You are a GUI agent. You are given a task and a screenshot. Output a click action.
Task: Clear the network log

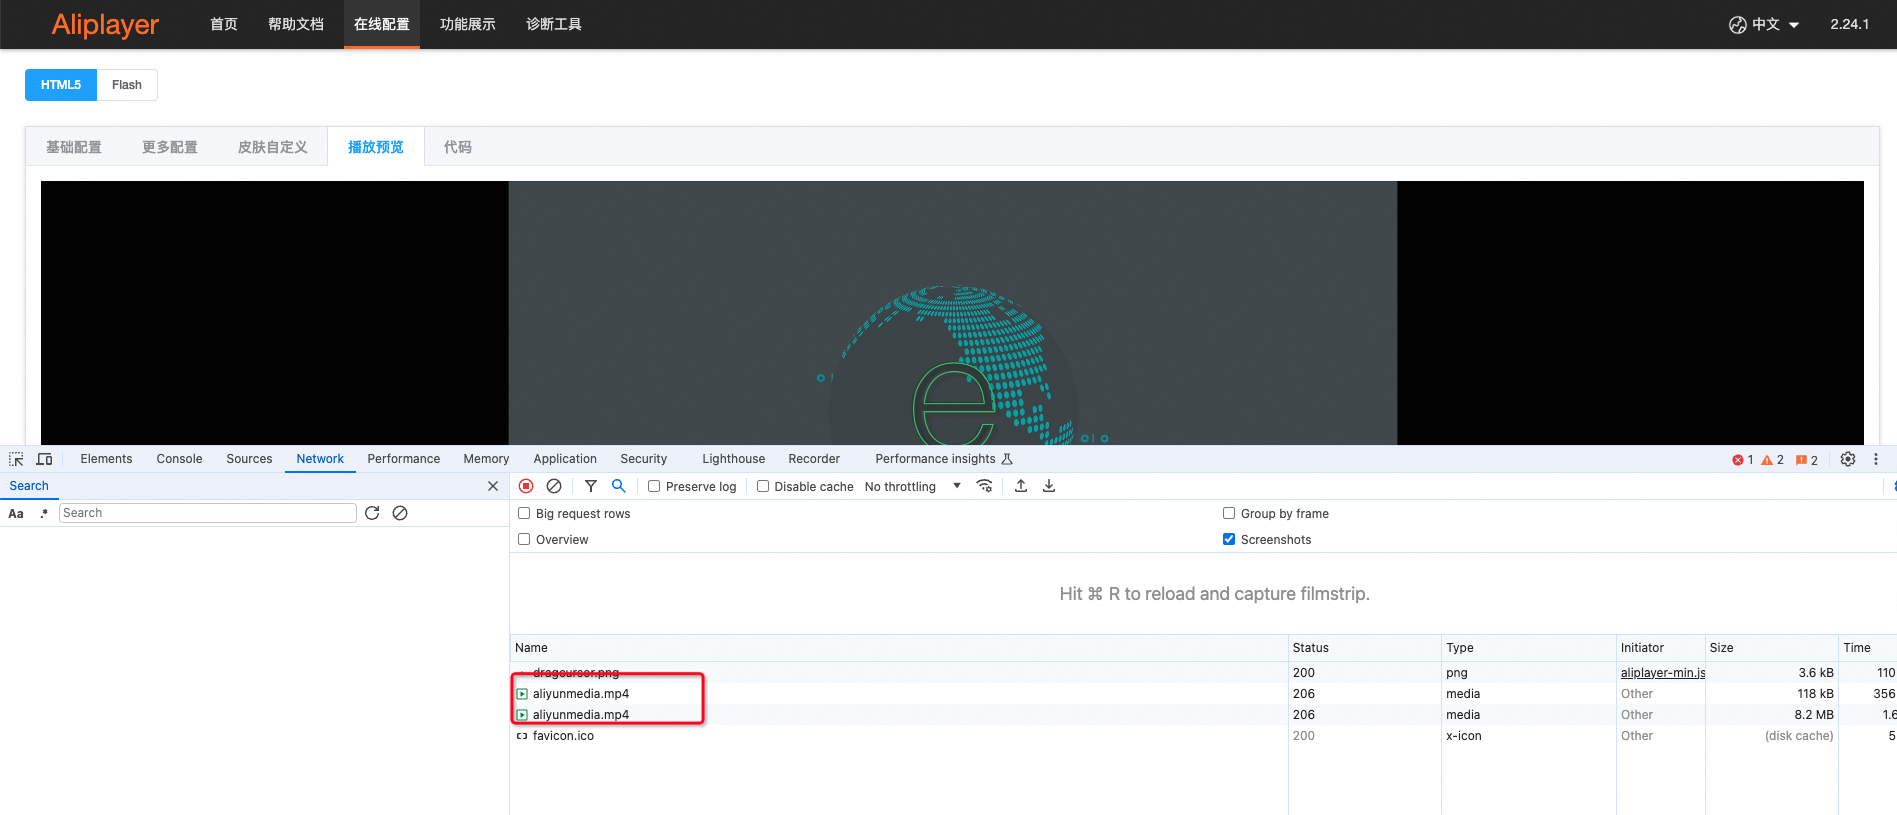coord(554,486)
